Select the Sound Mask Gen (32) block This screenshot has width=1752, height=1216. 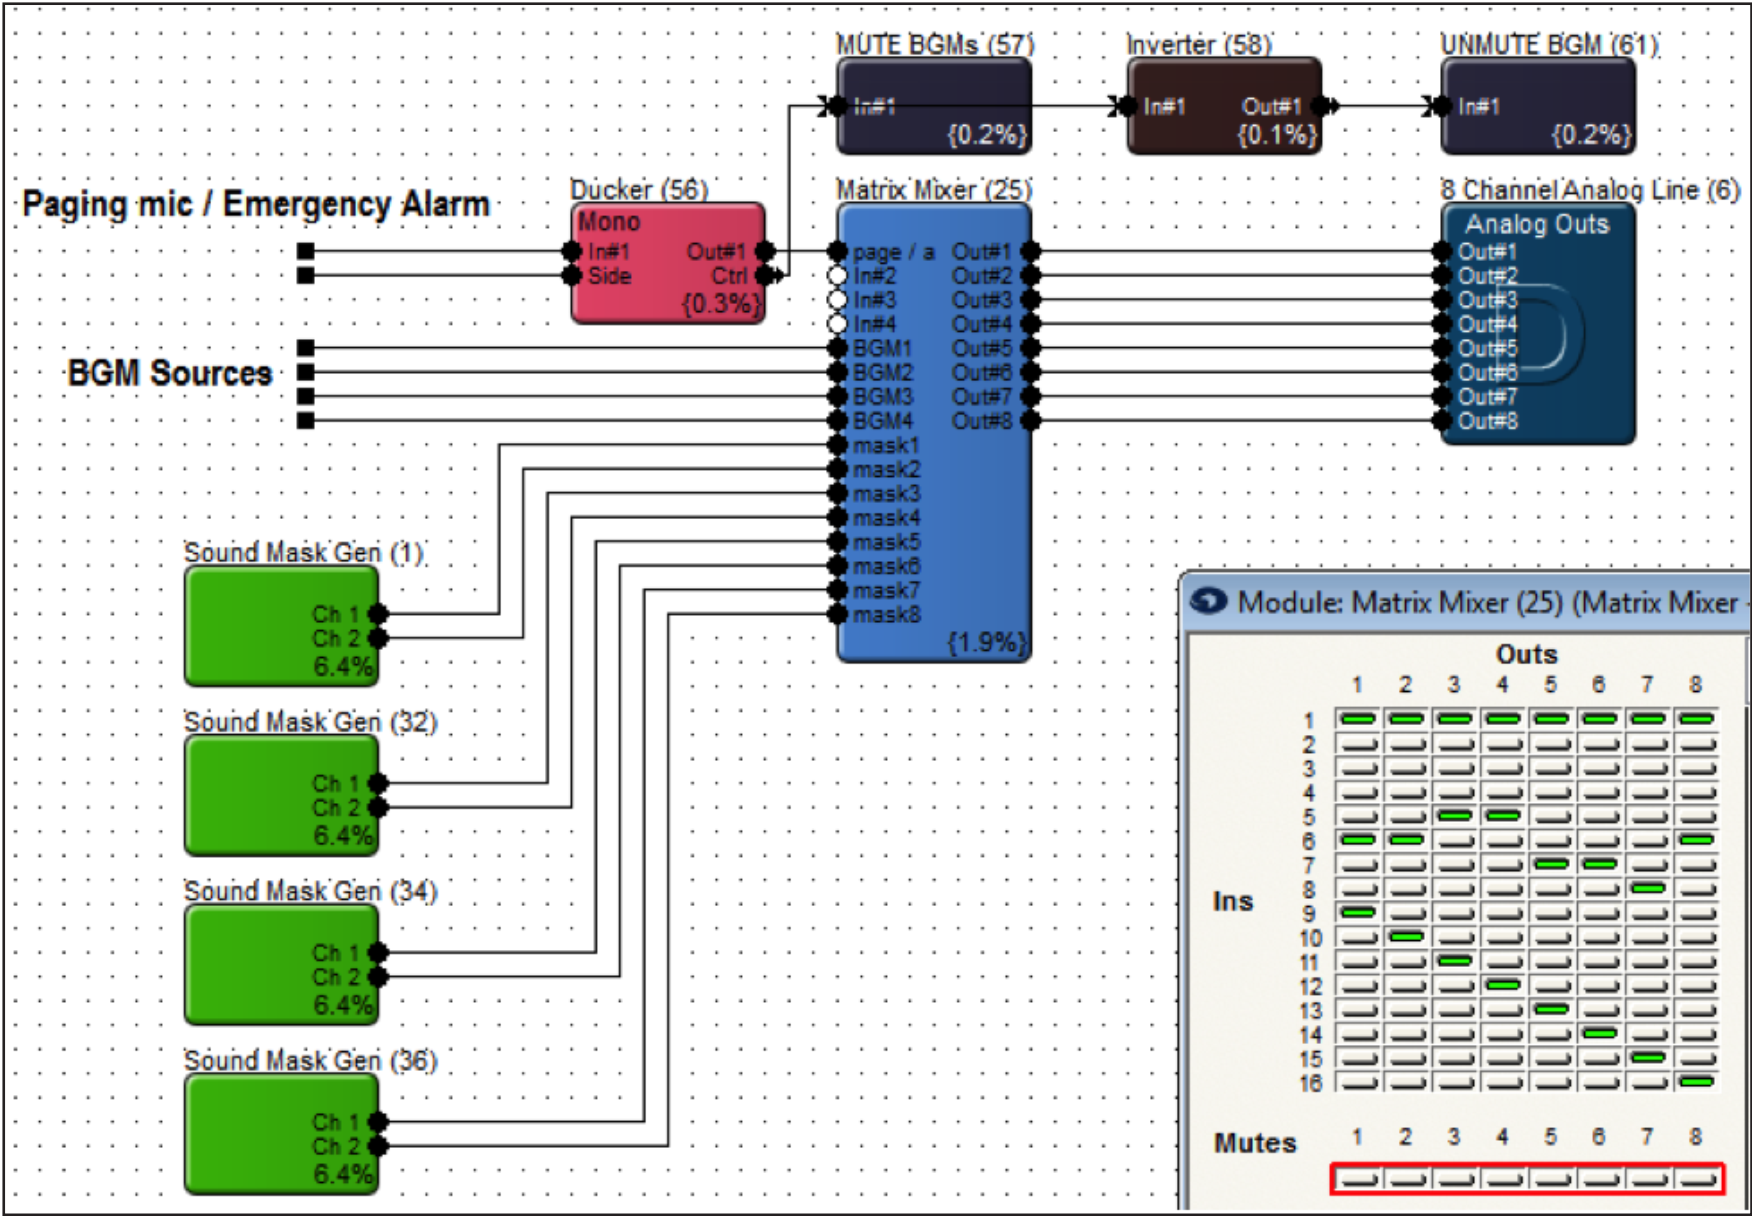282,795
